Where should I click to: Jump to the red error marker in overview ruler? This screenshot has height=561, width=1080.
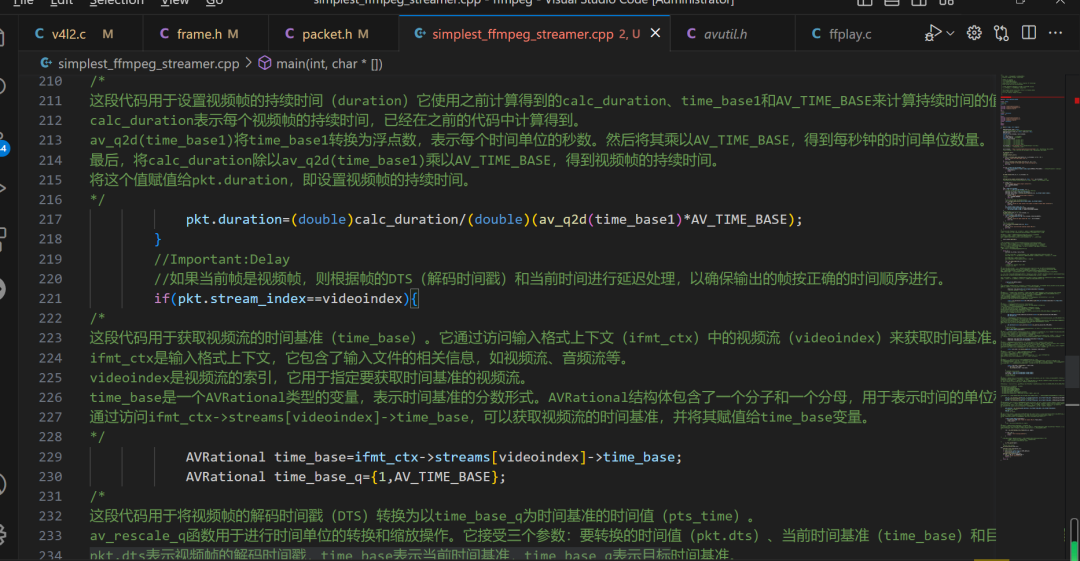pyautogui.click(x=1077, y=101)
